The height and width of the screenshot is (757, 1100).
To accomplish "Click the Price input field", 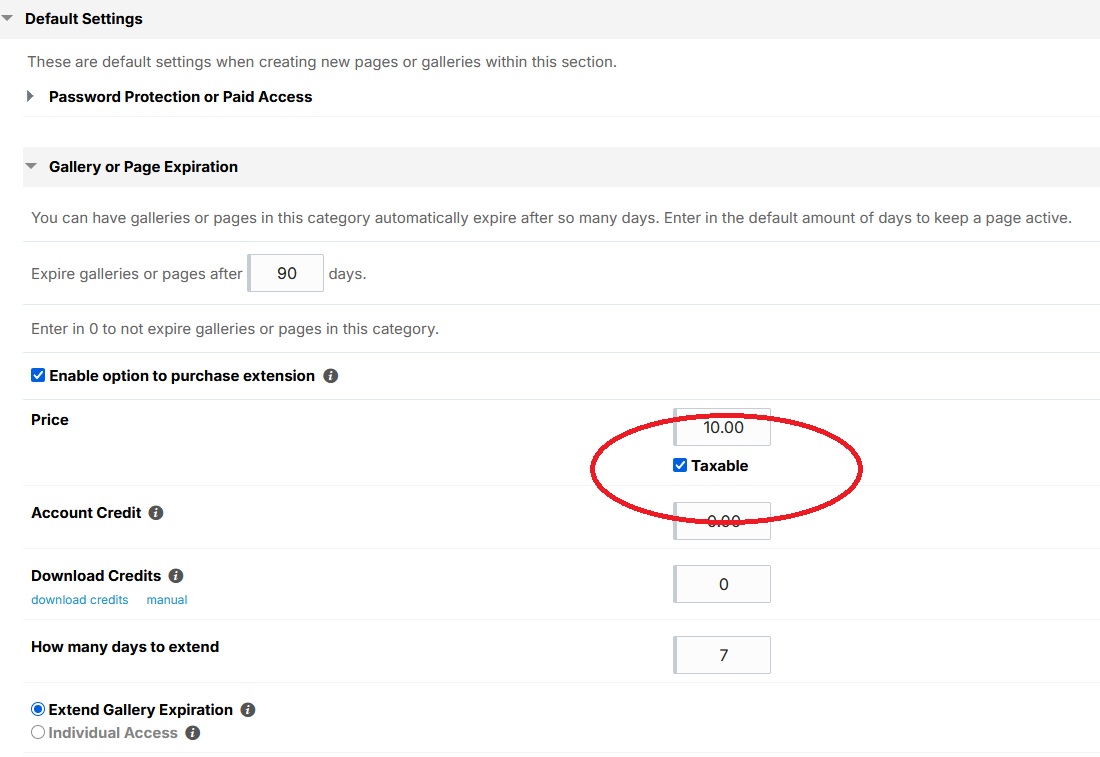I will click(x=723, y=427).
